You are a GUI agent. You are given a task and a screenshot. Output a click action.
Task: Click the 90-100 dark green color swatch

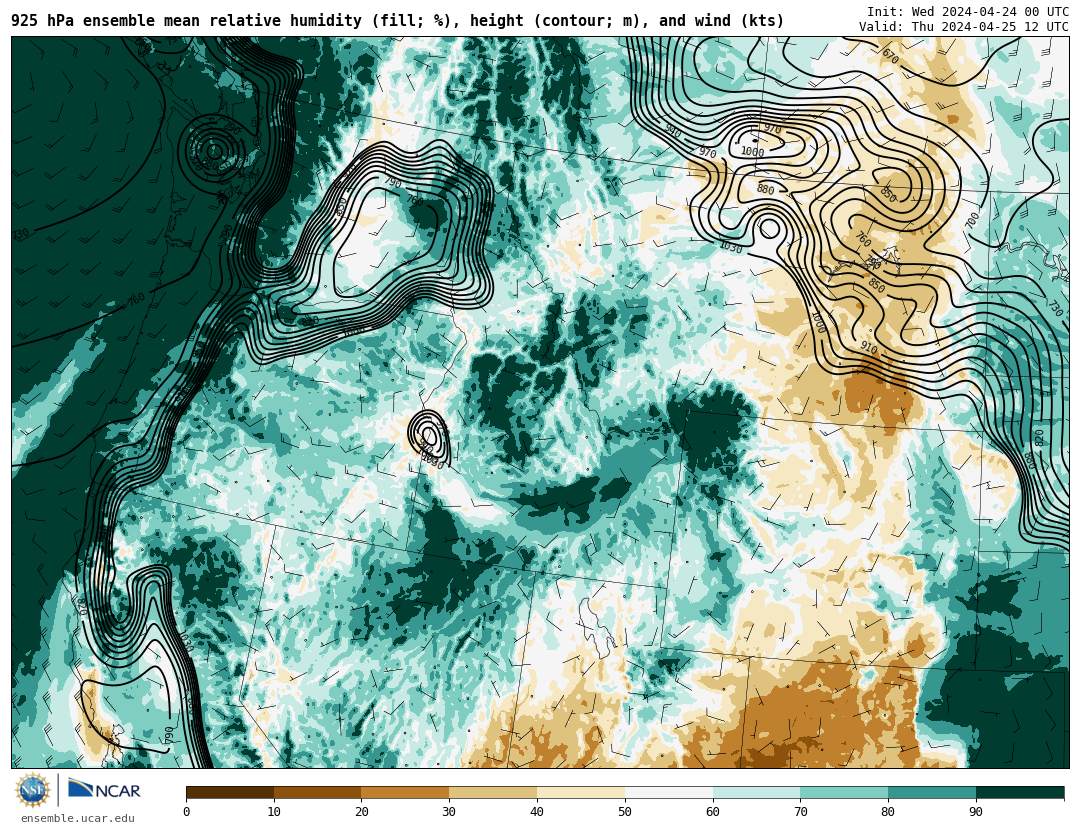click(1020, 792)
